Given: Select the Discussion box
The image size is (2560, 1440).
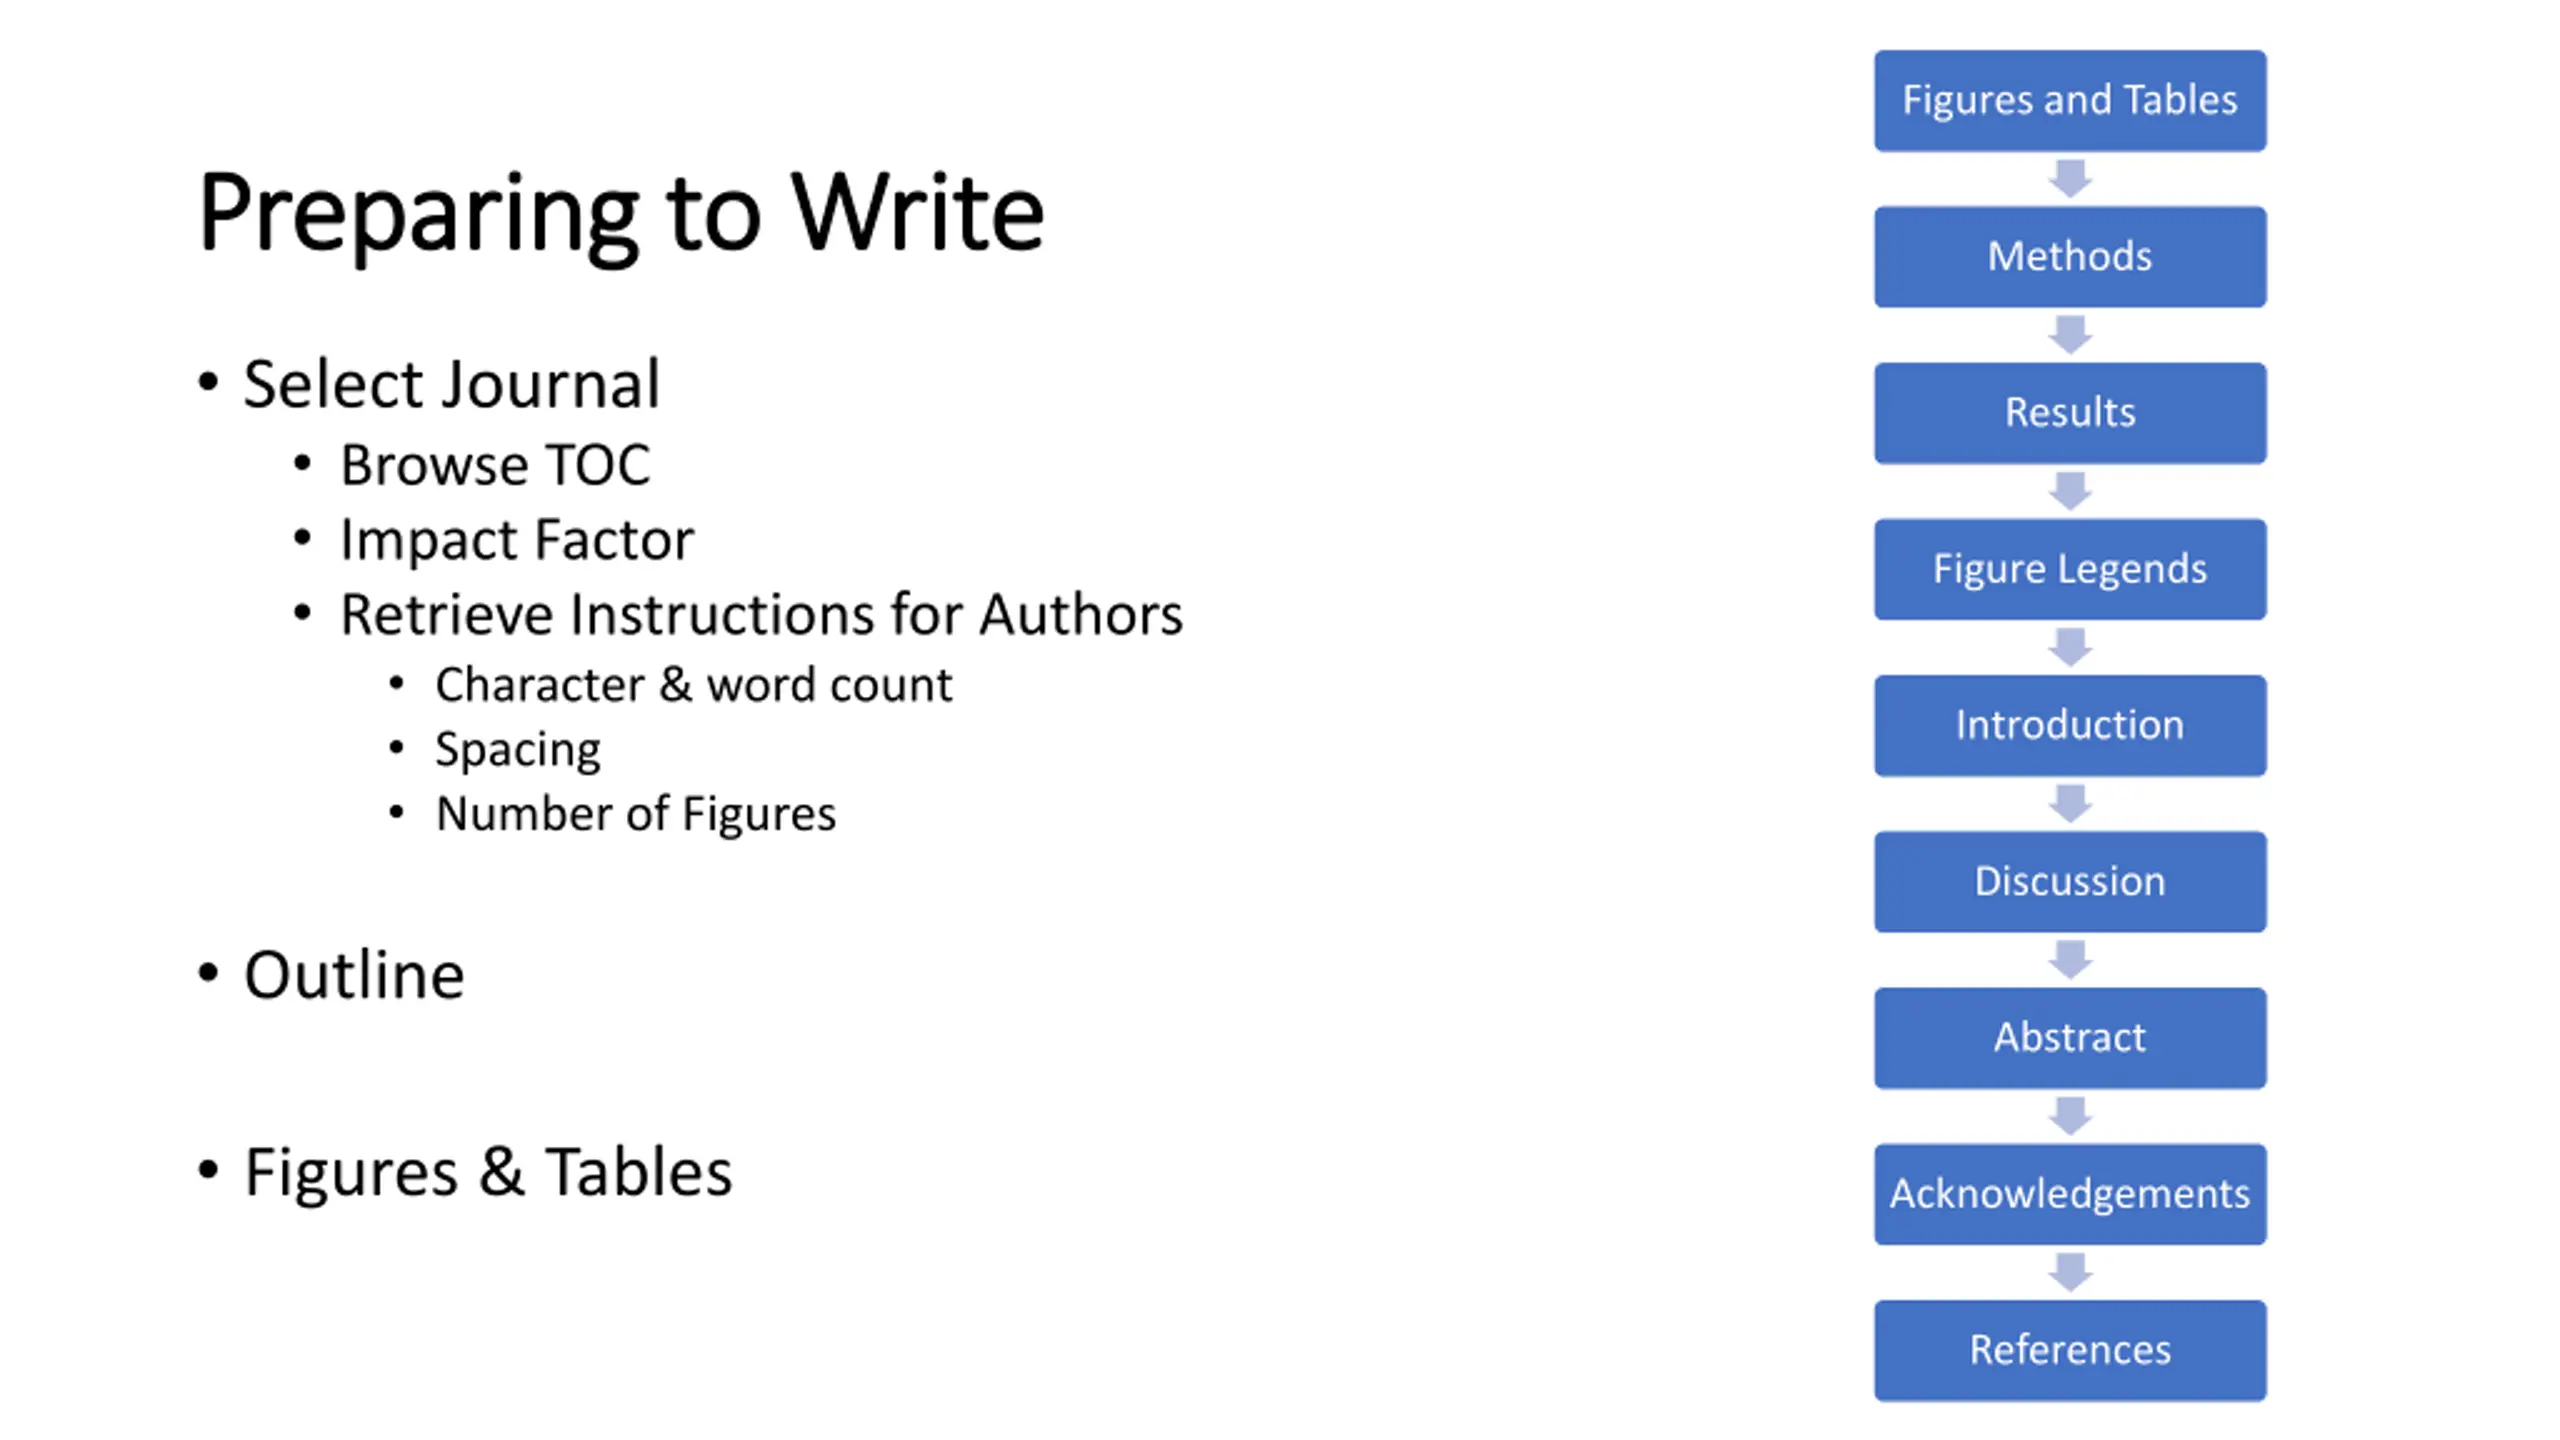Looking at the screenshot, I should (2070, 882).
